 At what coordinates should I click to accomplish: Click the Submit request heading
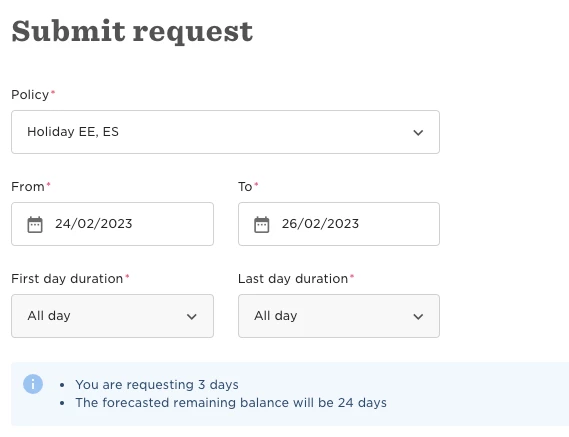point(132,32)
